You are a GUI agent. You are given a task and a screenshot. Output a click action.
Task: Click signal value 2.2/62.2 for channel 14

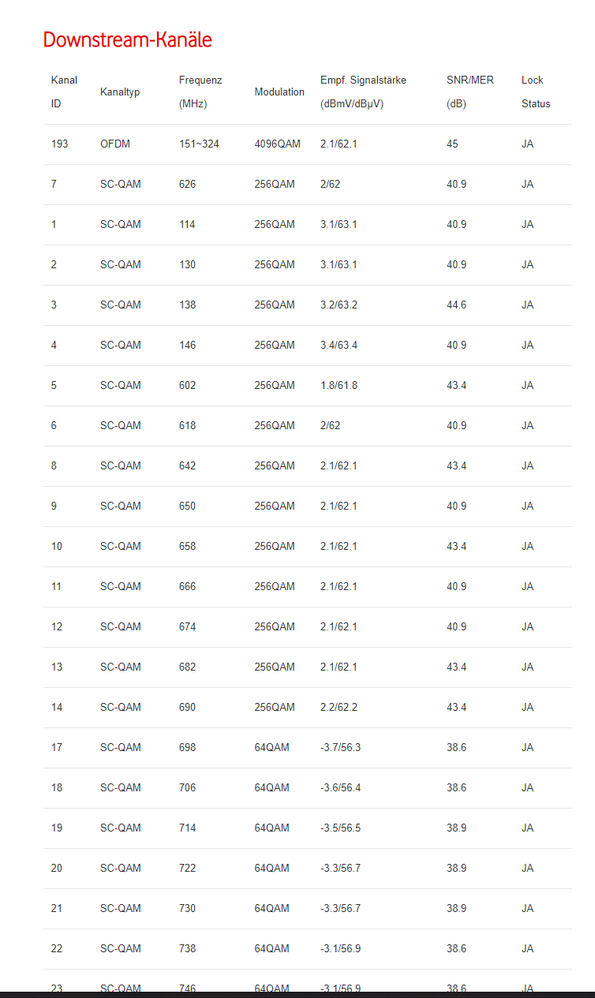339,707
